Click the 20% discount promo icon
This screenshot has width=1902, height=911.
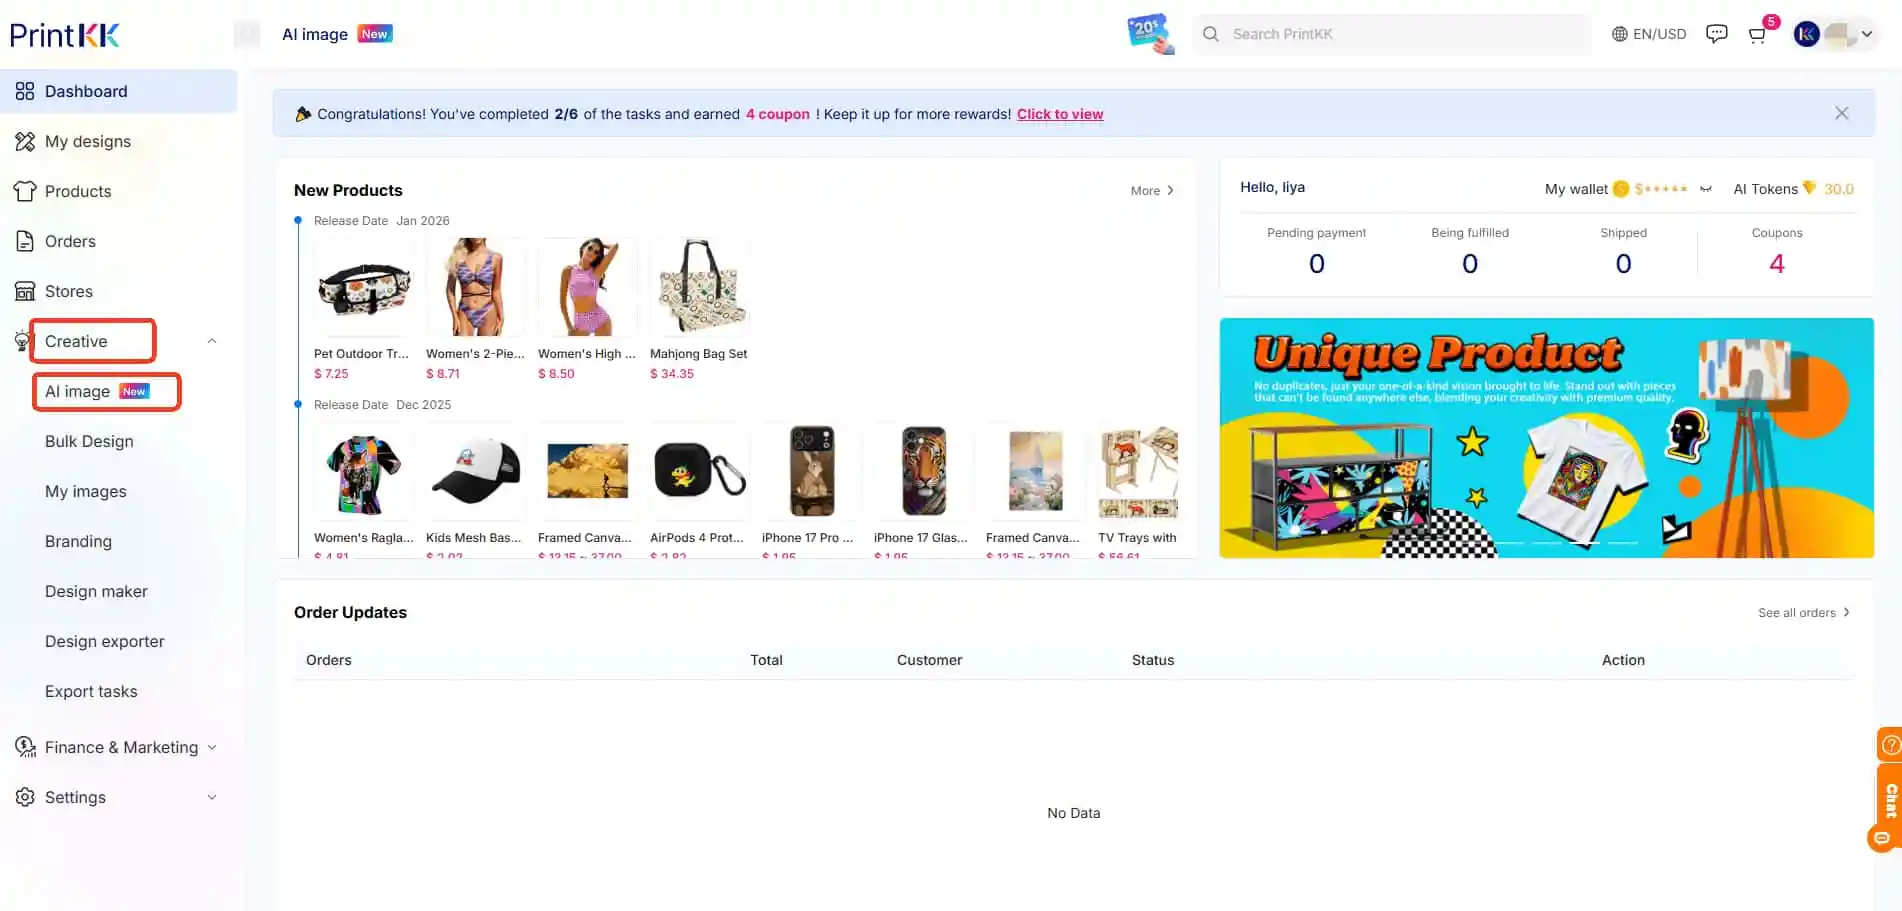click(x=1150, y=34)
